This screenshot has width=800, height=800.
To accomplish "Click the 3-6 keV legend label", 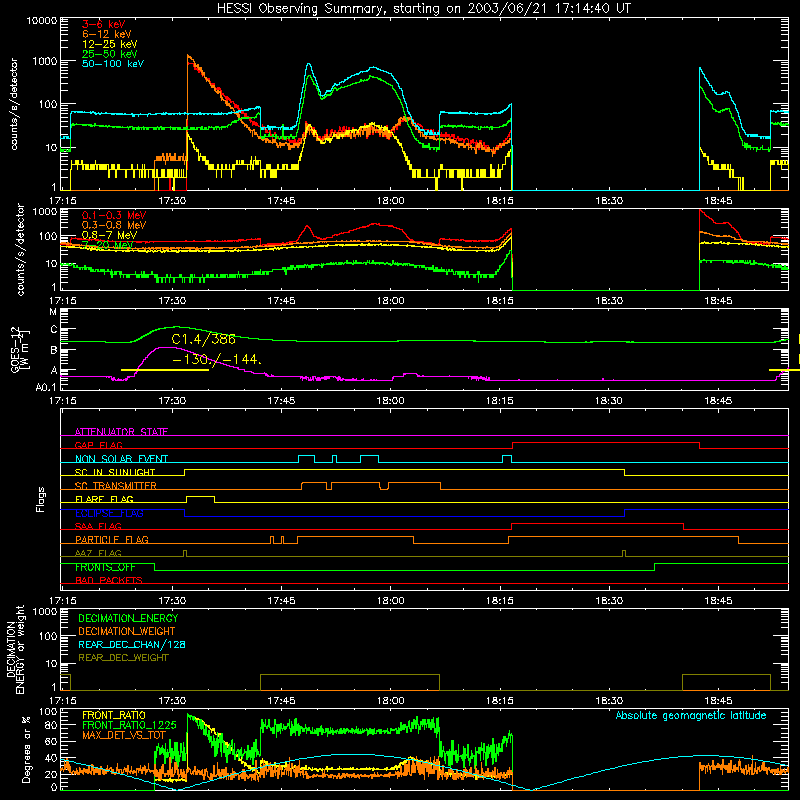I will tap(104, 24).
